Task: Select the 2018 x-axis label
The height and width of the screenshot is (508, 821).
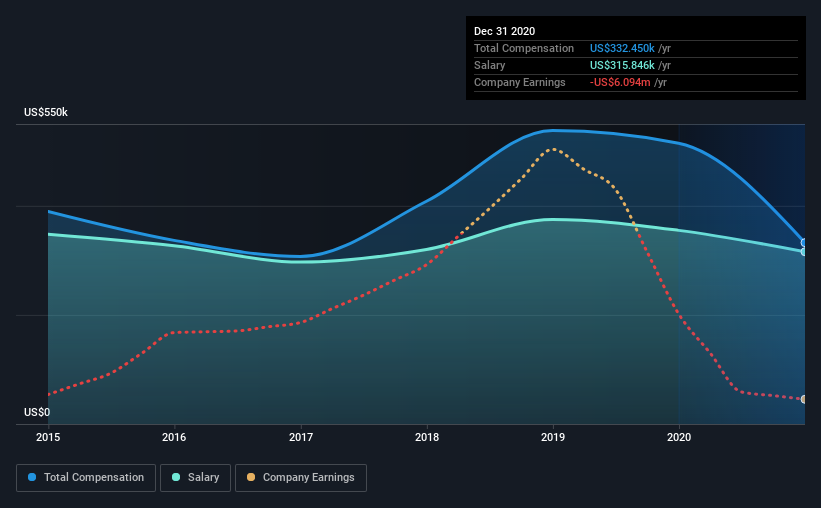Action: [x=427, y=437]
